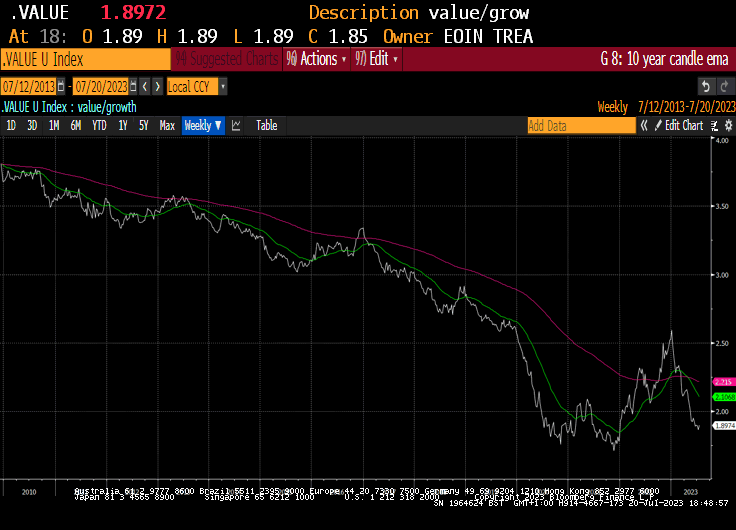Click the Add Data input field

click(x=582, y=126)
